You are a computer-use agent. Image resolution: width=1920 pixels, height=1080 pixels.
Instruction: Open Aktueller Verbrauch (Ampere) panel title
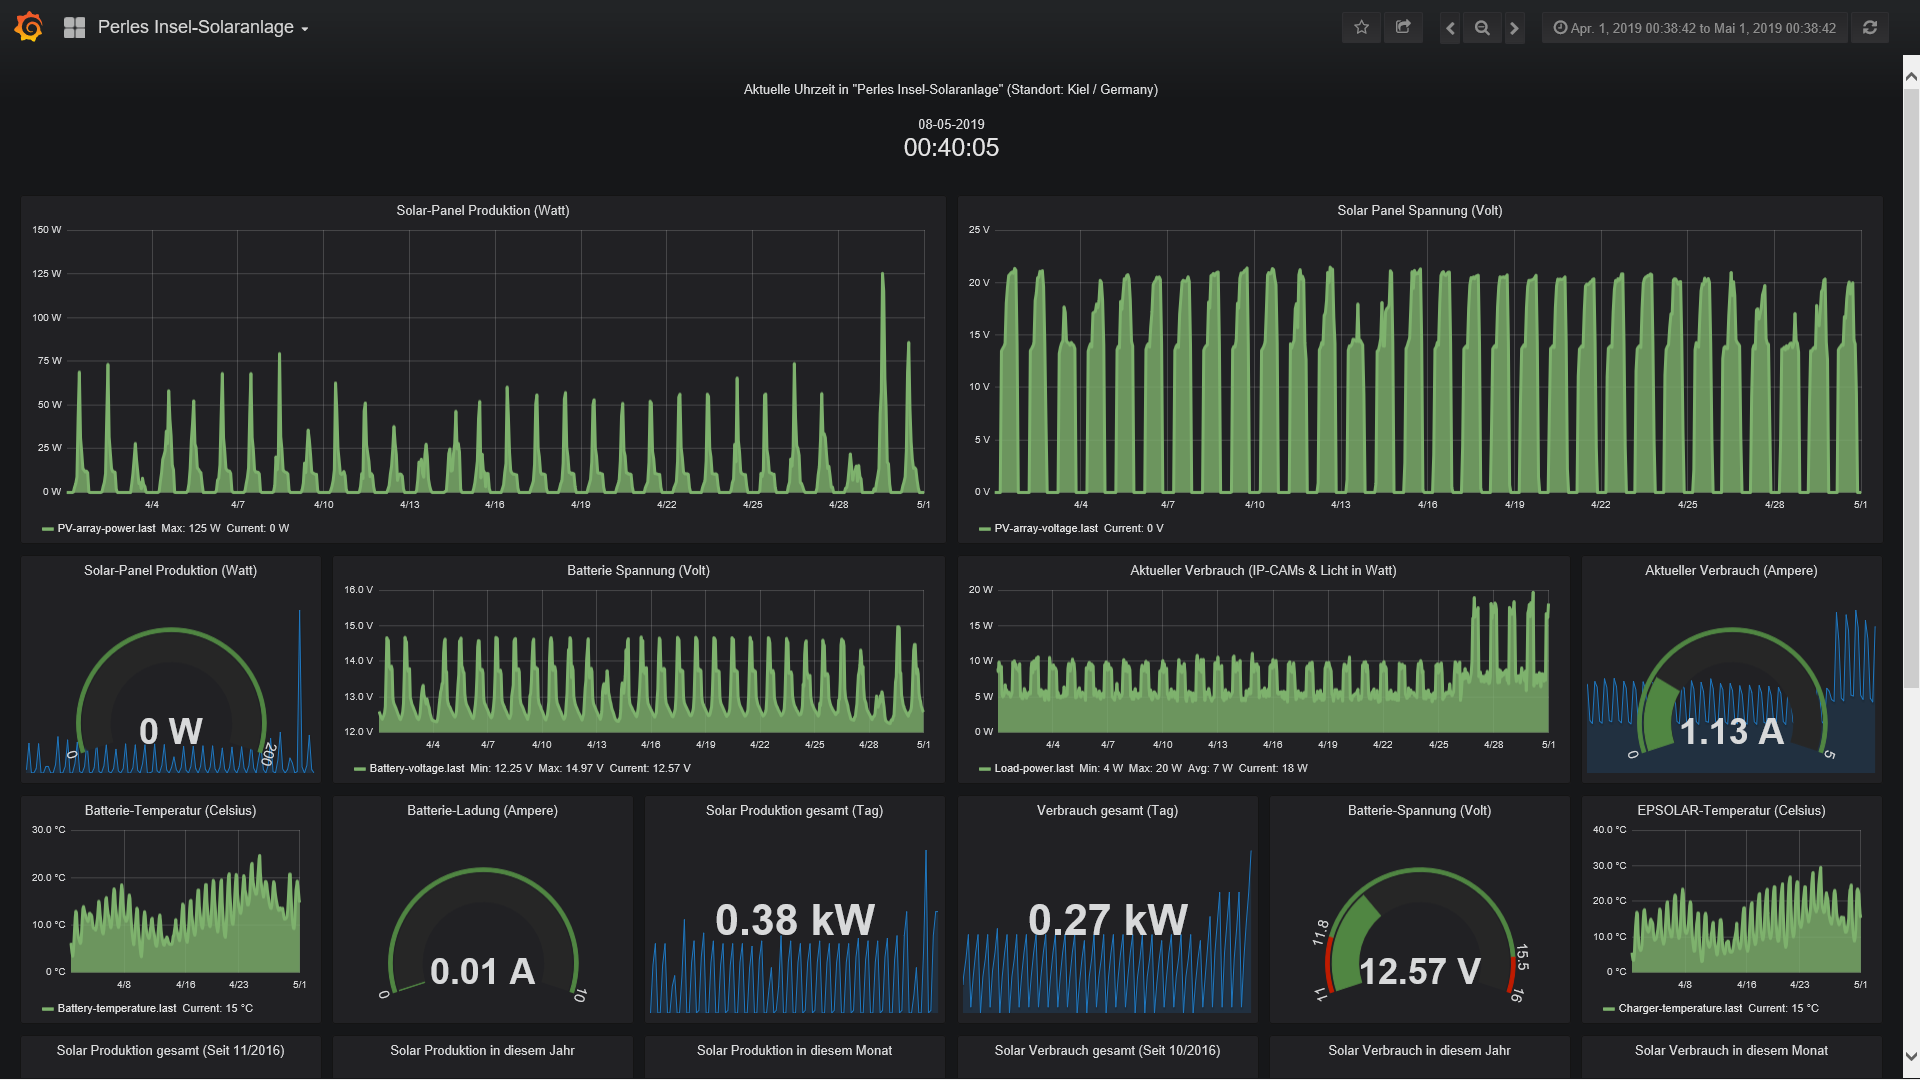click(1730, 570)
